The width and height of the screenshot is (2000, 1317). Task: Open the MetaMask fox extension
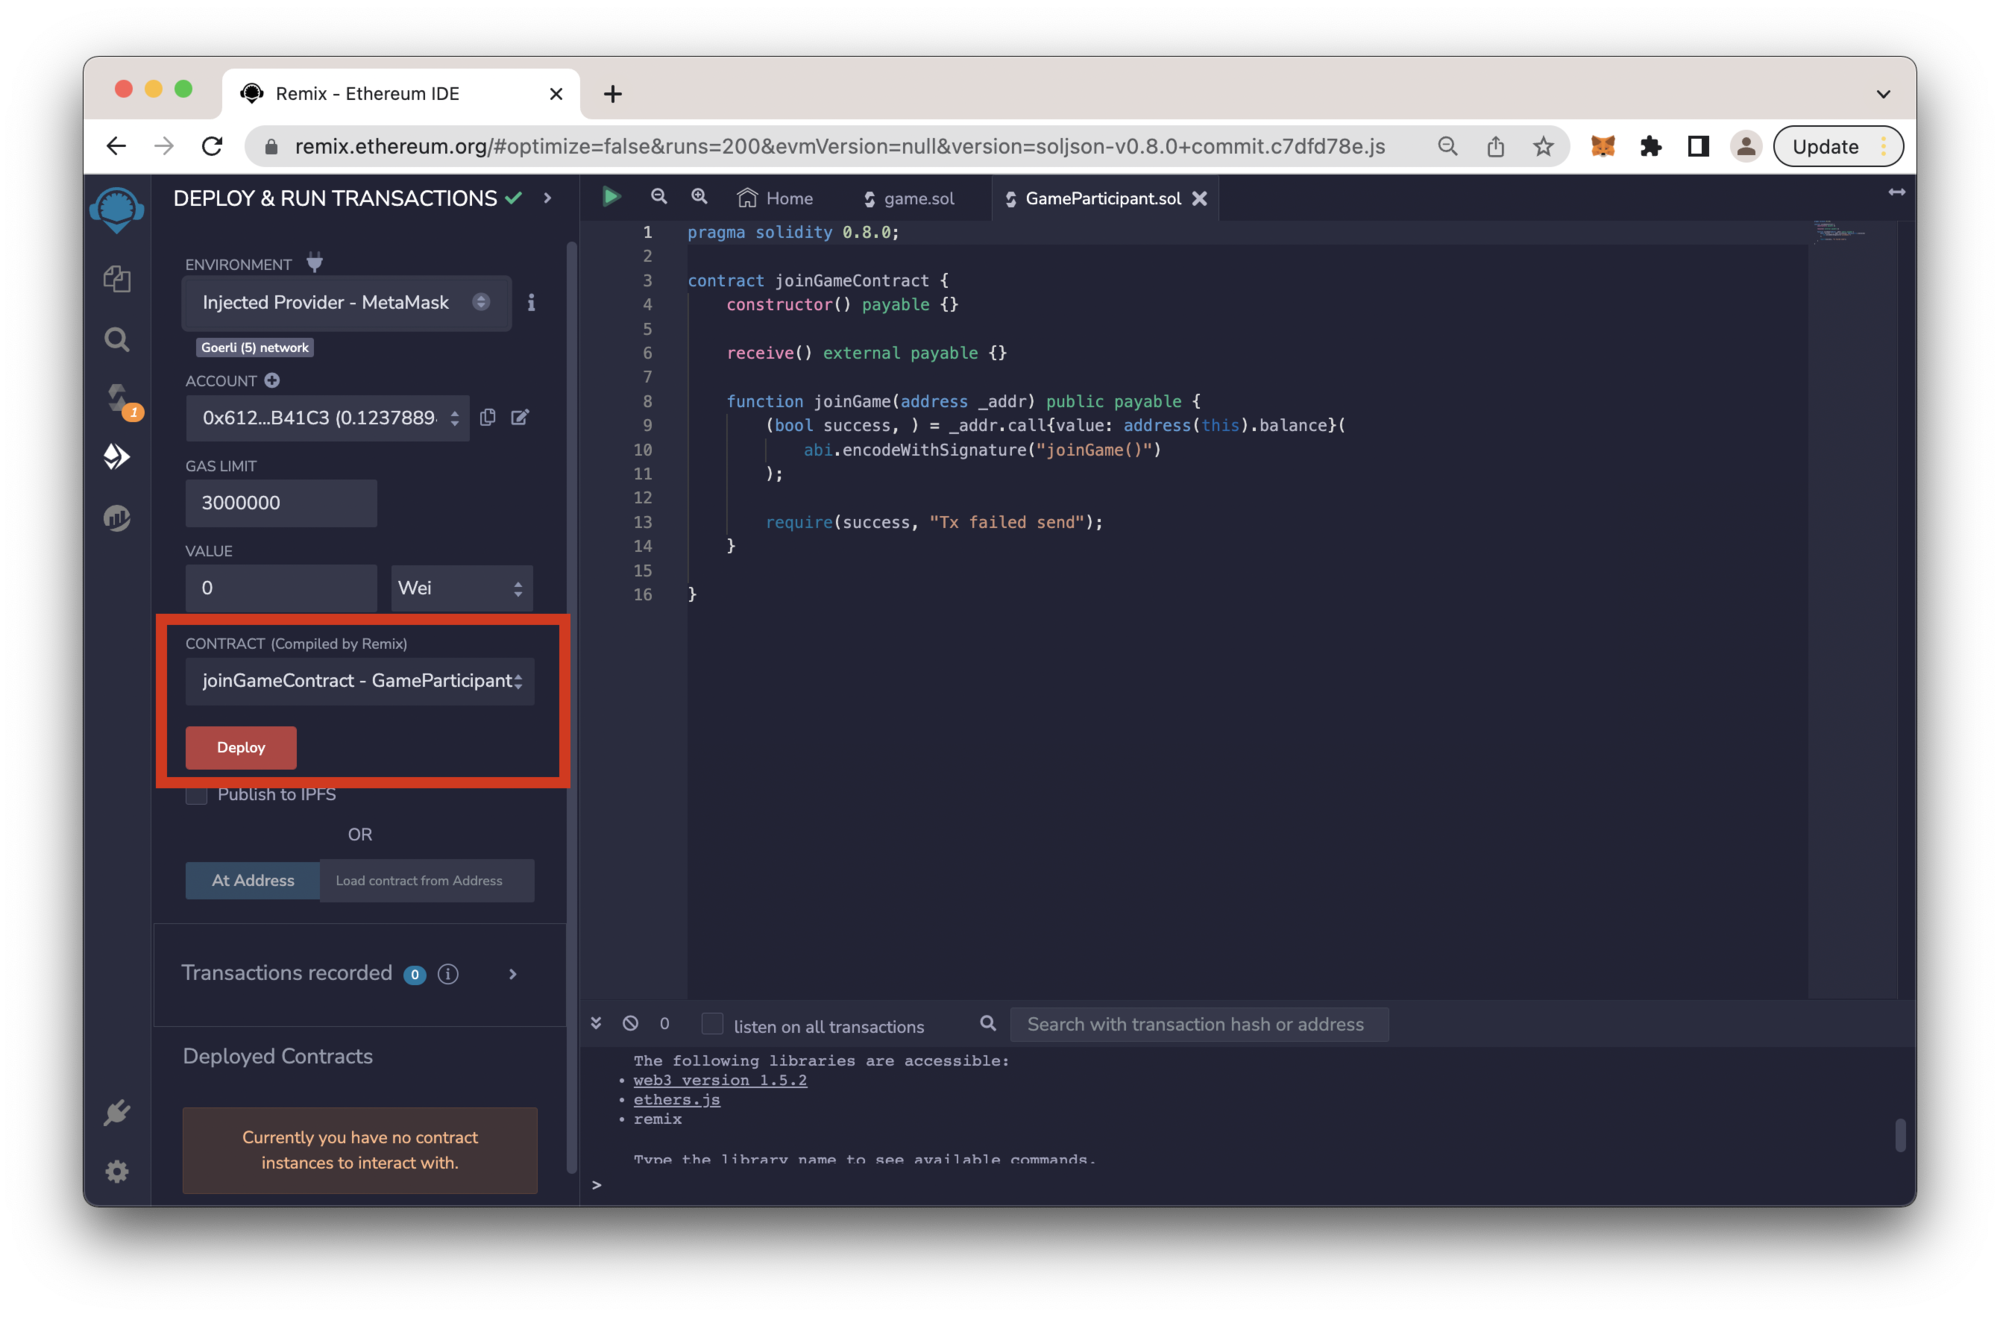1603,146
